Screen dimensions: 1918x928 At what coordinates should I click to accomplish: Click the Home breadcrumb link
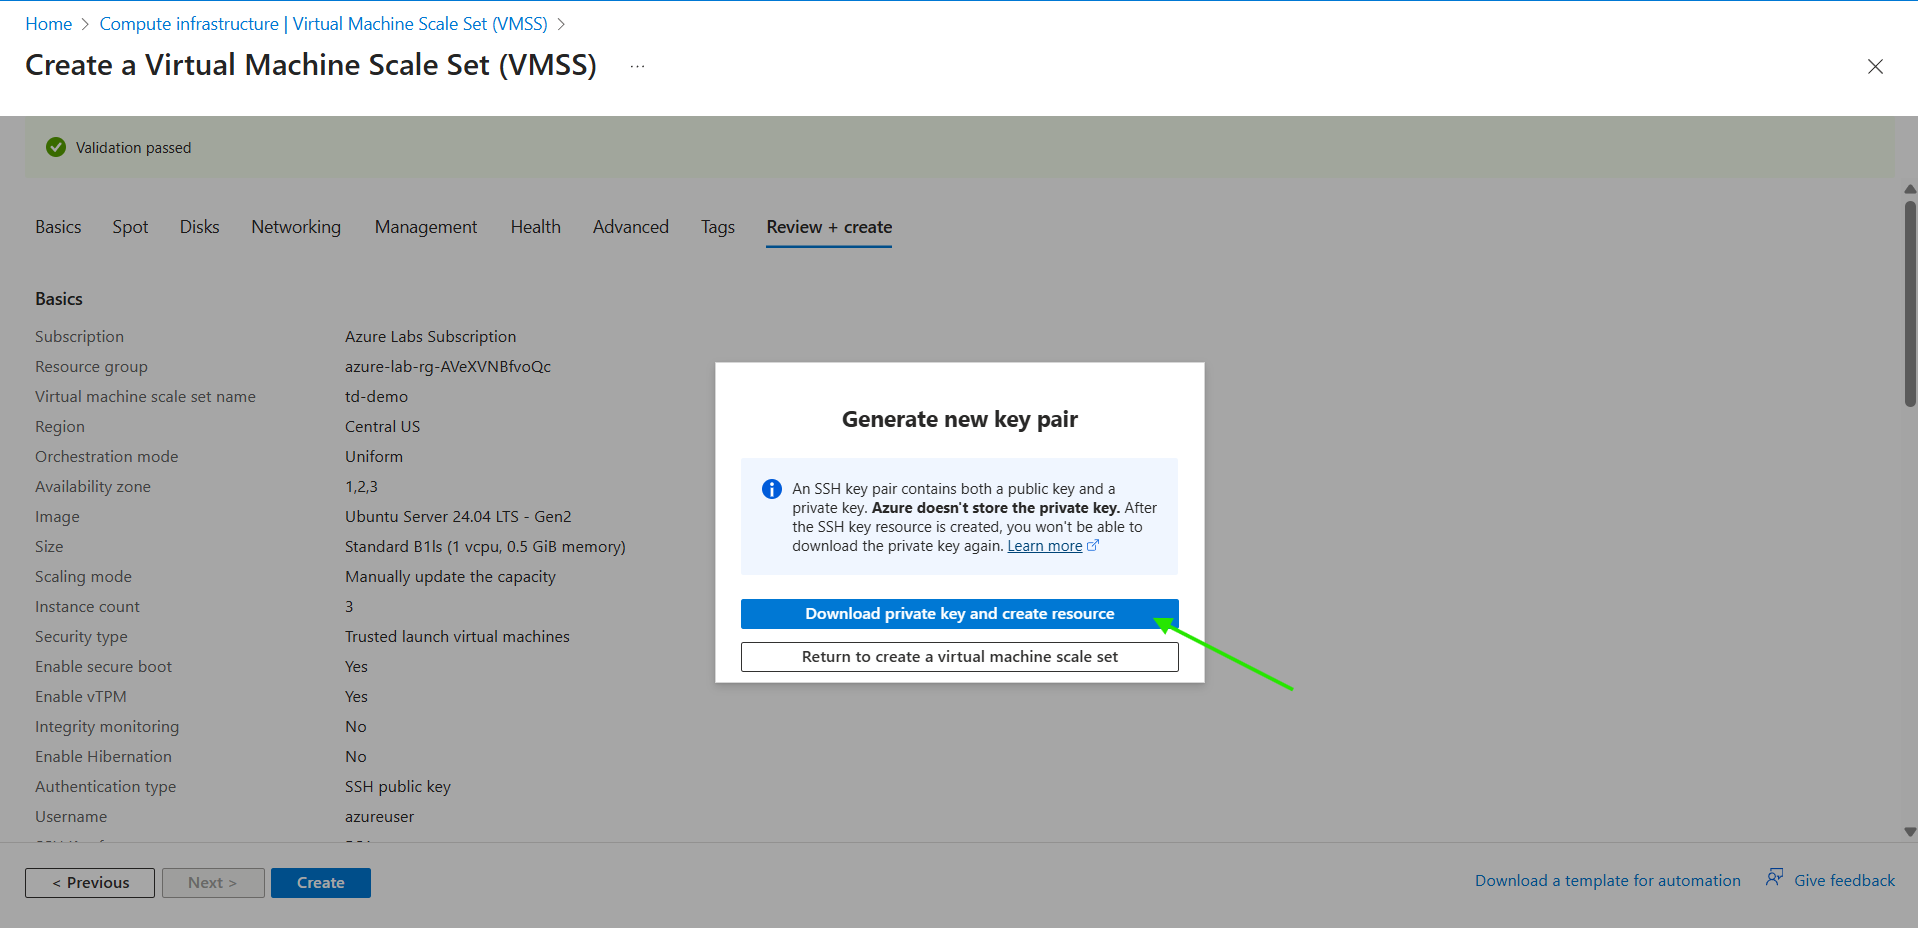tap(48, 24)
